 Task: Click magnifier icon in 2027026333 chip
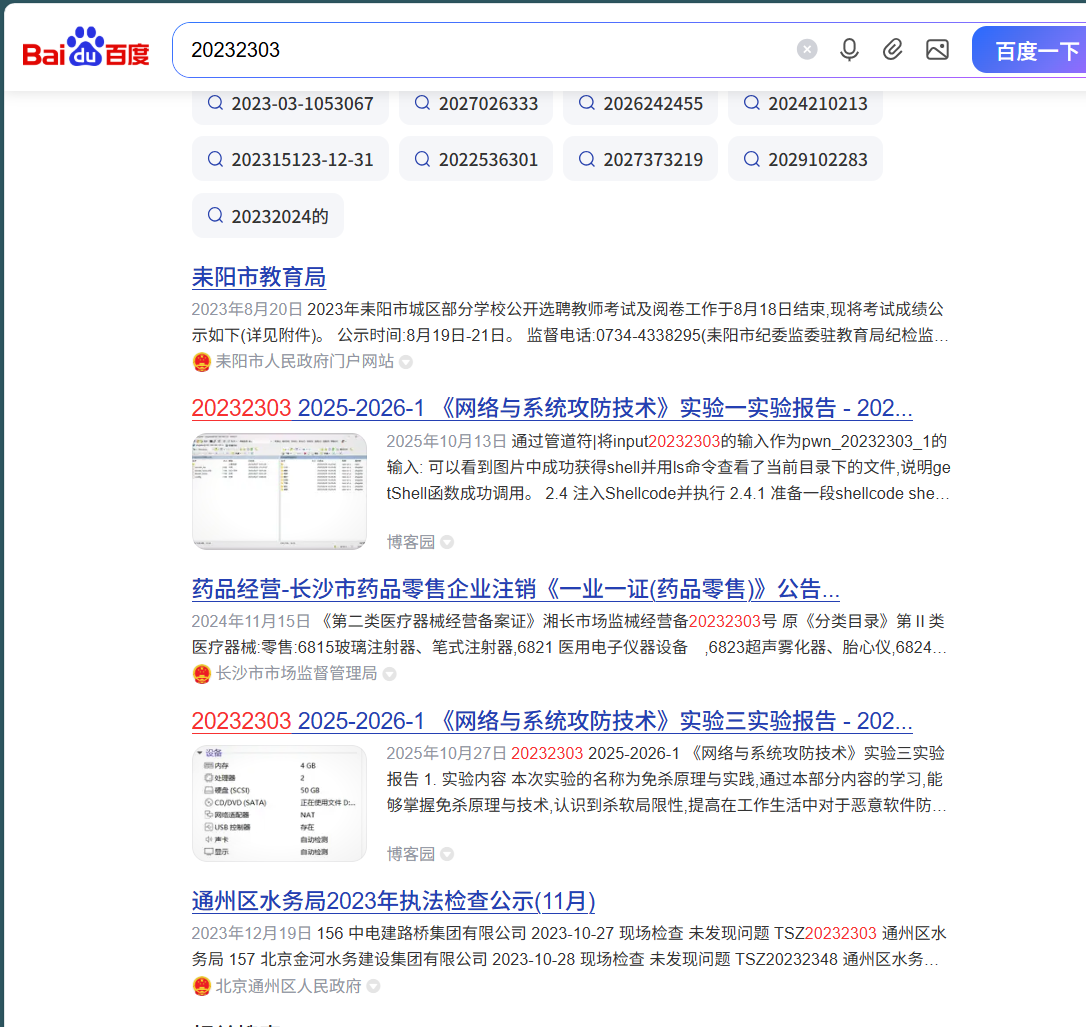(422, 103)
